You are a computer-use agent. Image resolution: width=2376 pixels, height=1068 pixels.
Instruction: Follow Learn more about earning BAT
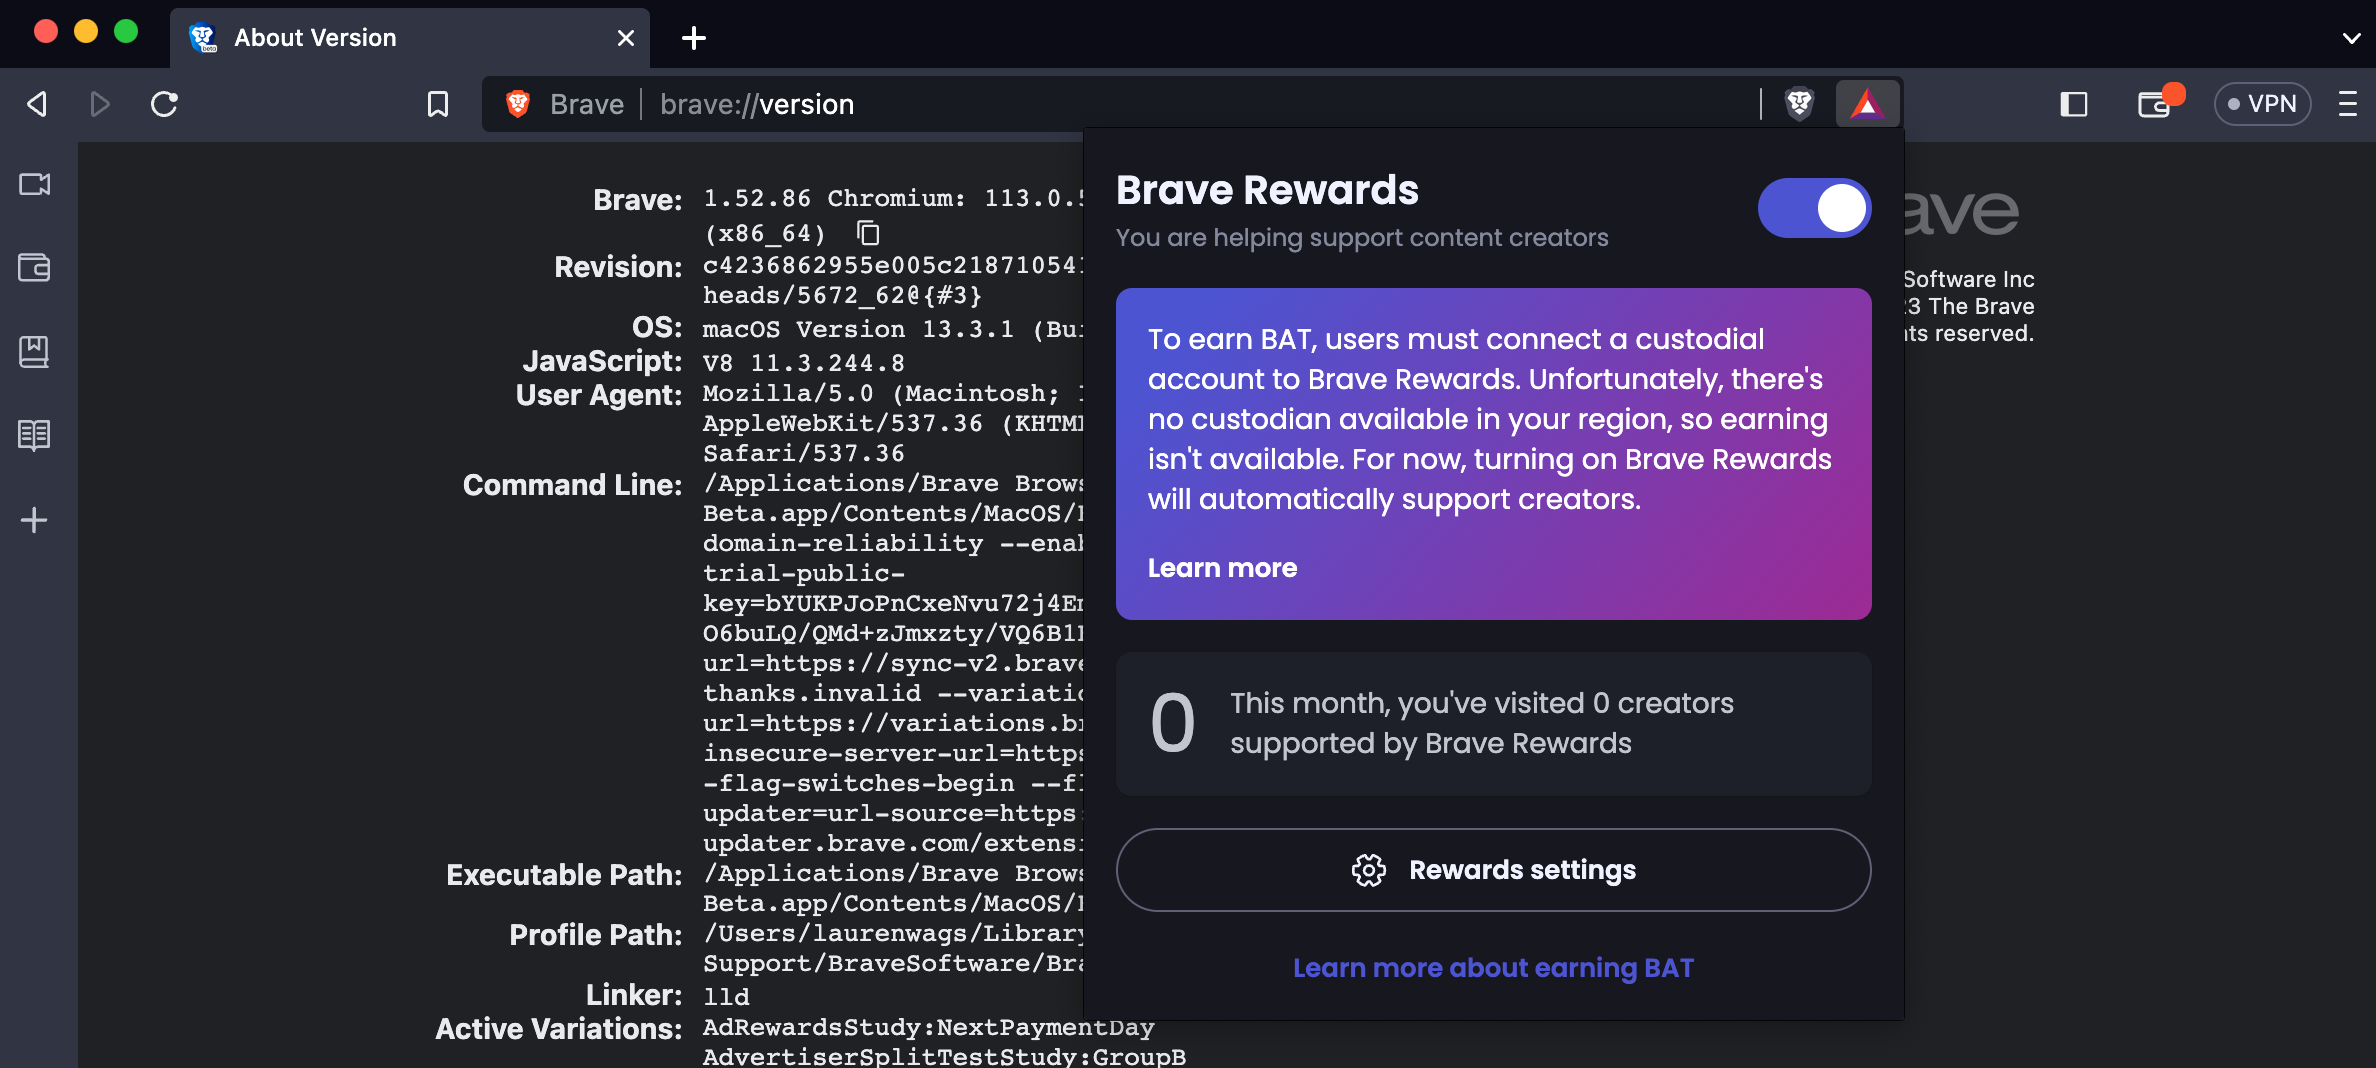[x=1493, y=967]
